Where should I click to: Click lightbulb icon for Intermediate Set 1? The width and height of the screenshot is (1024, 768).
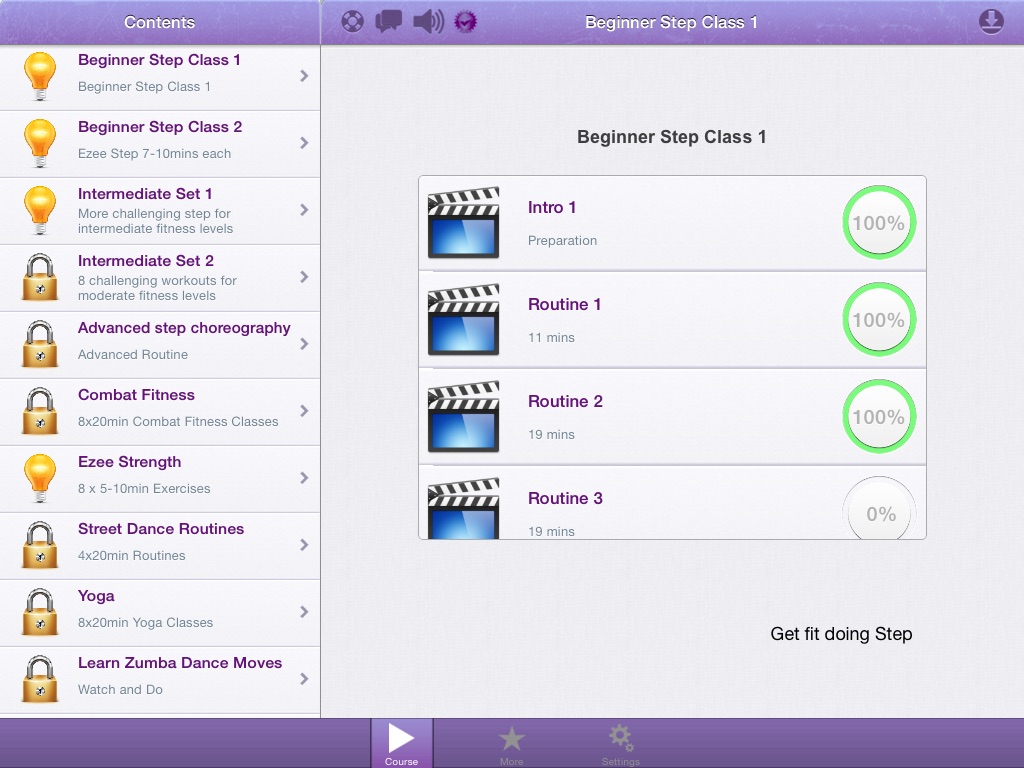tap(40, 210)
